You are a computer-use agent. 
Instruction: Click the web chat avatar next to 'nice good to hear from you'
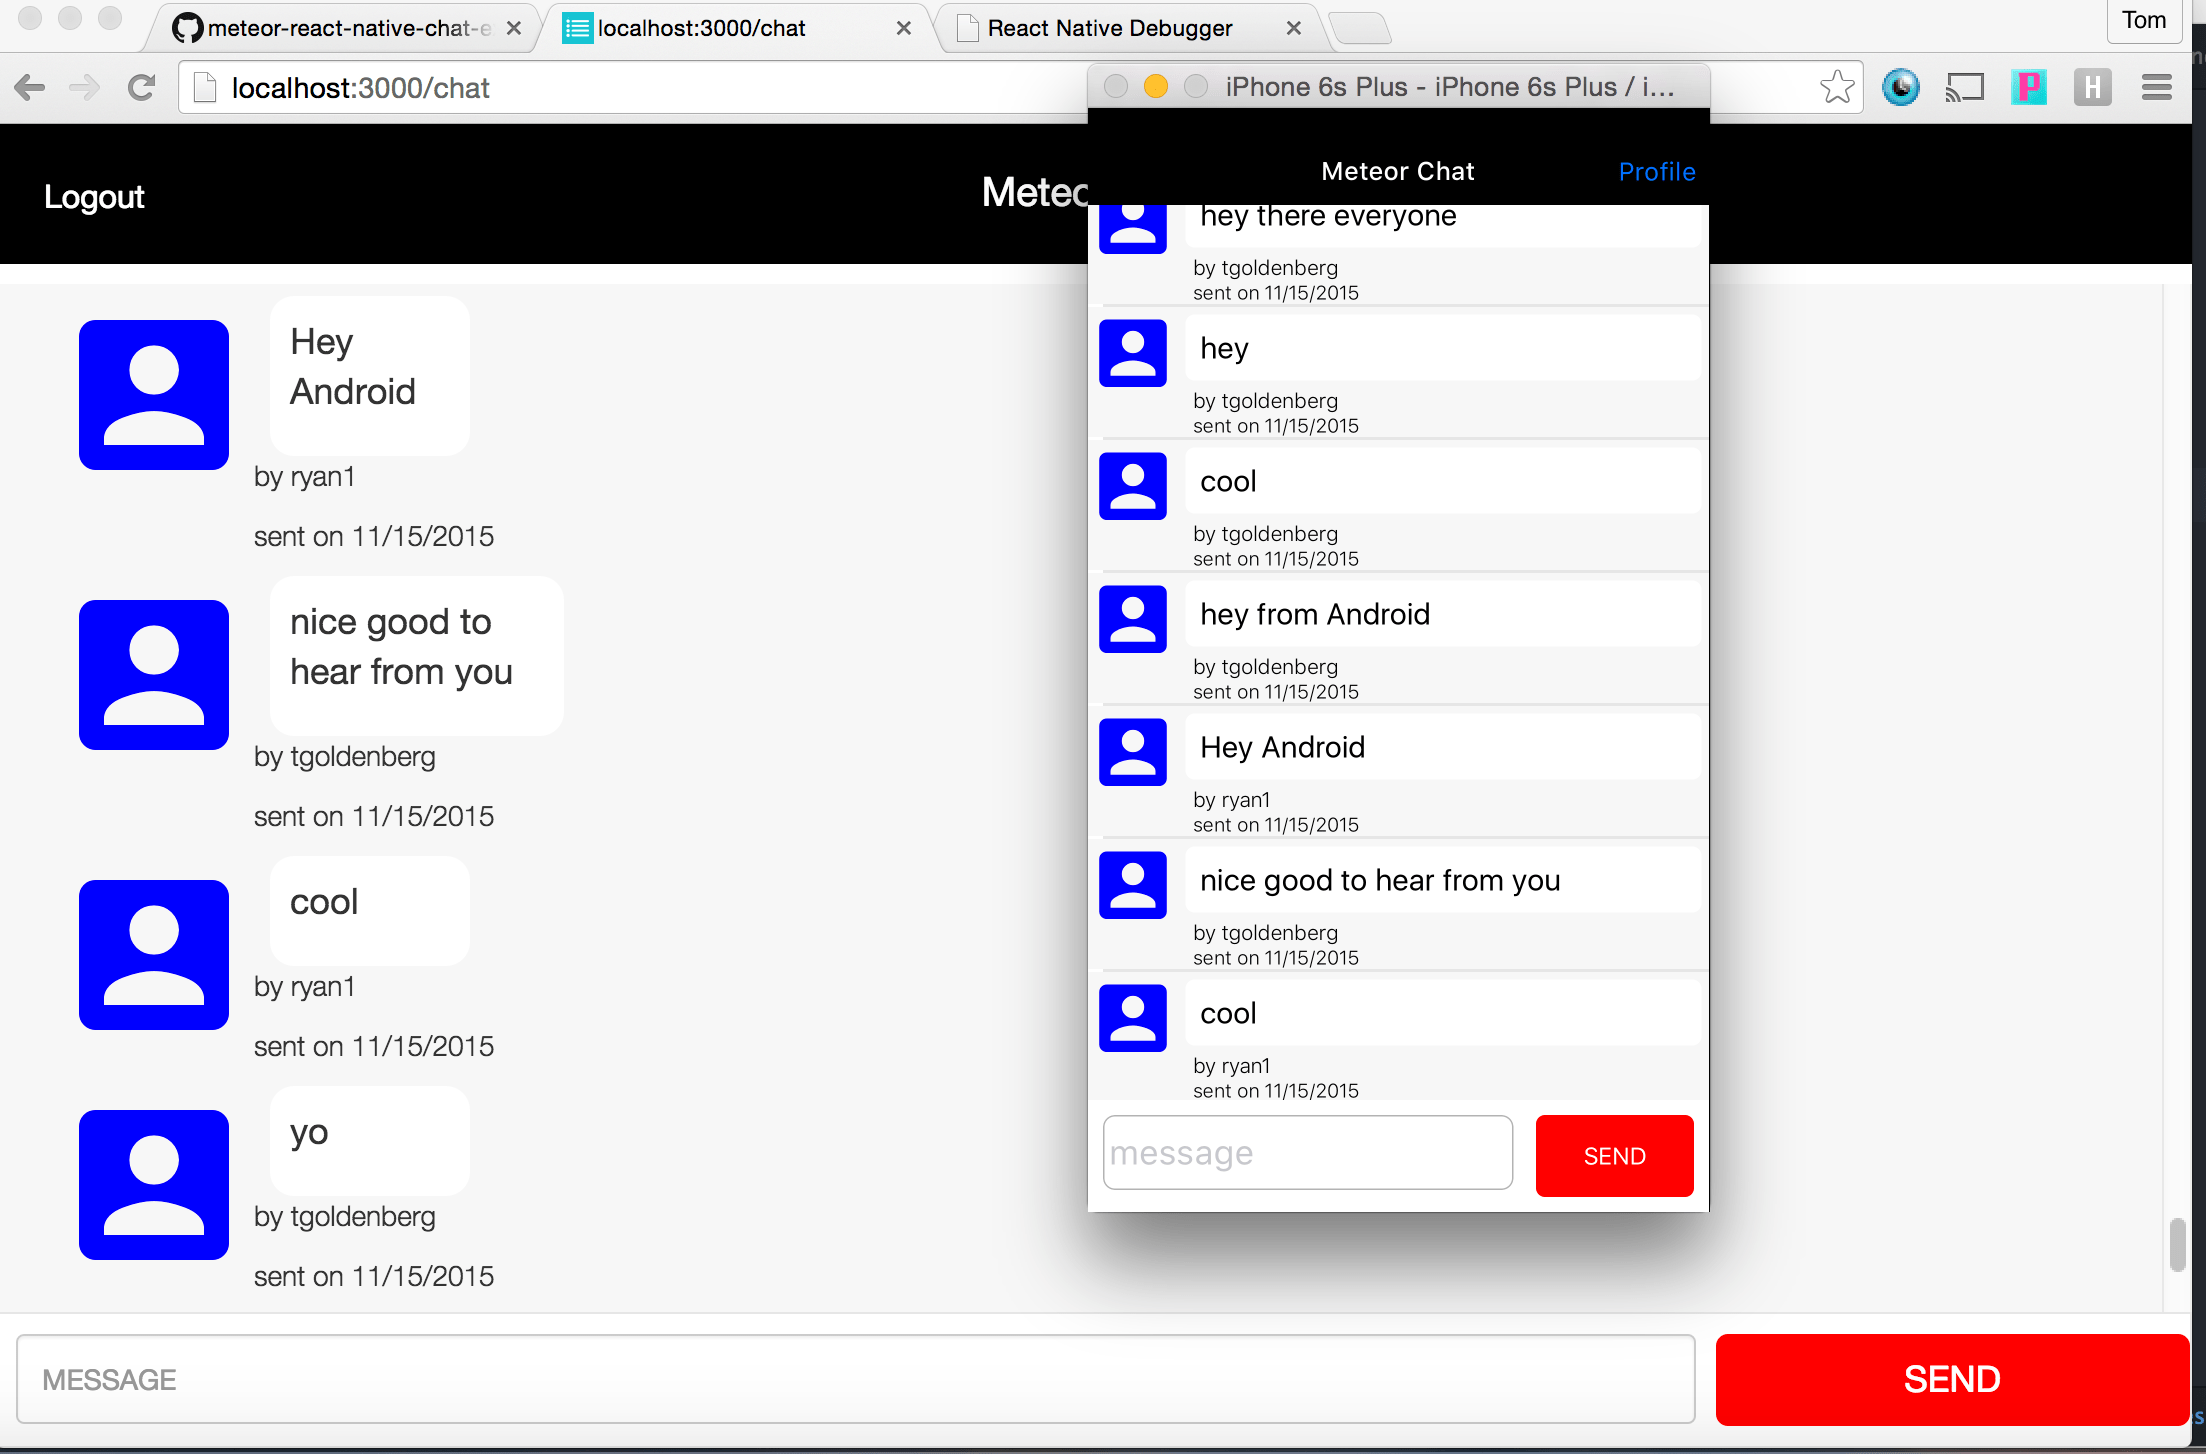pos(154,675)
